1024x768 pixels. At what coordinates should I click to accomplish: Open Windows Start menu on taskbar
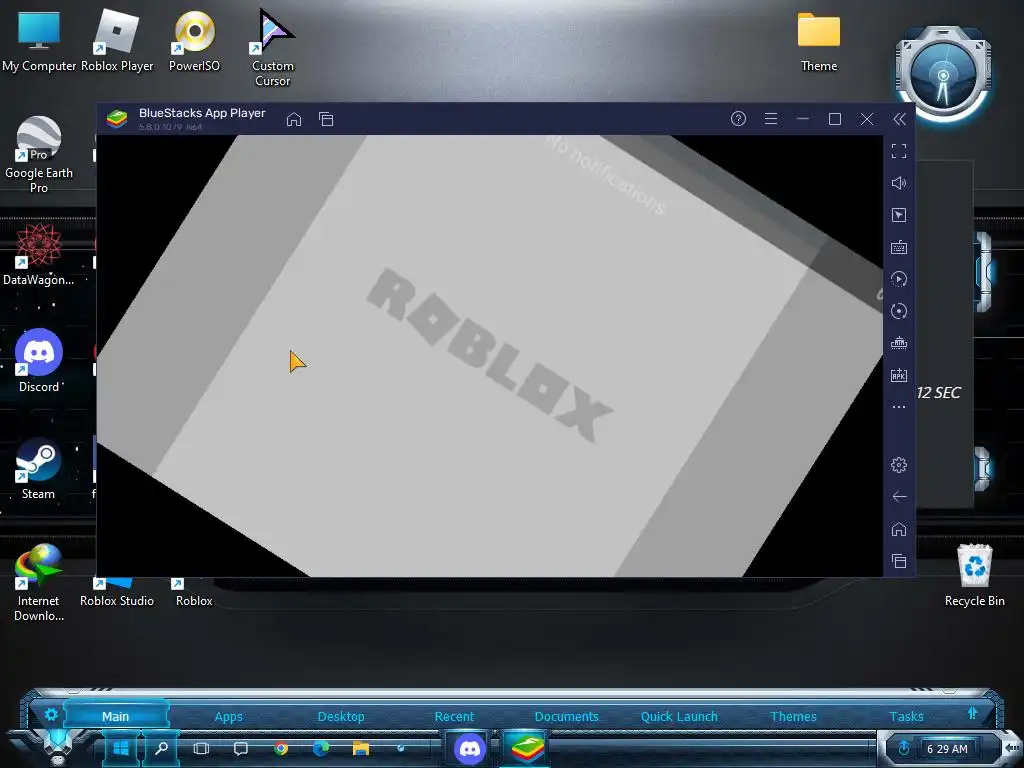[x=121, y=748]
